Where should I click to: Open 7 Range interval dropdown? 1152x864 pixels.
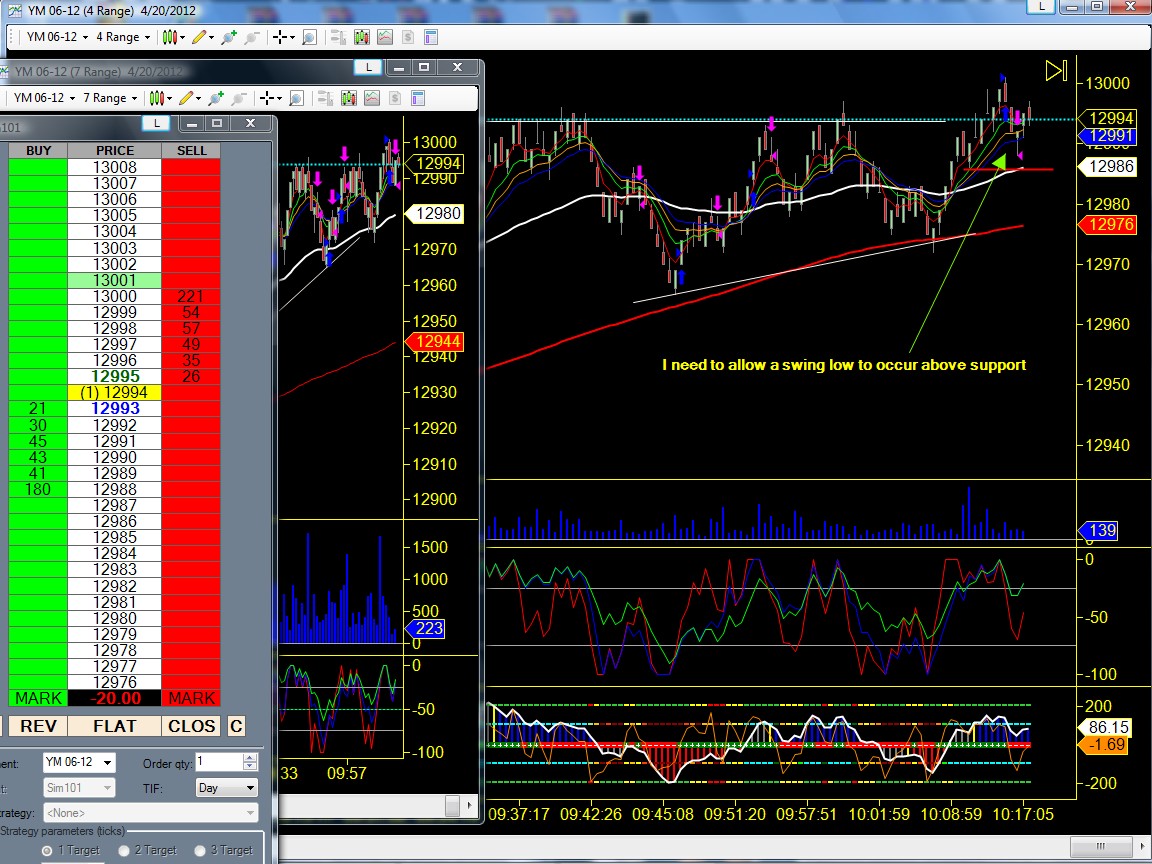[109, 98]
